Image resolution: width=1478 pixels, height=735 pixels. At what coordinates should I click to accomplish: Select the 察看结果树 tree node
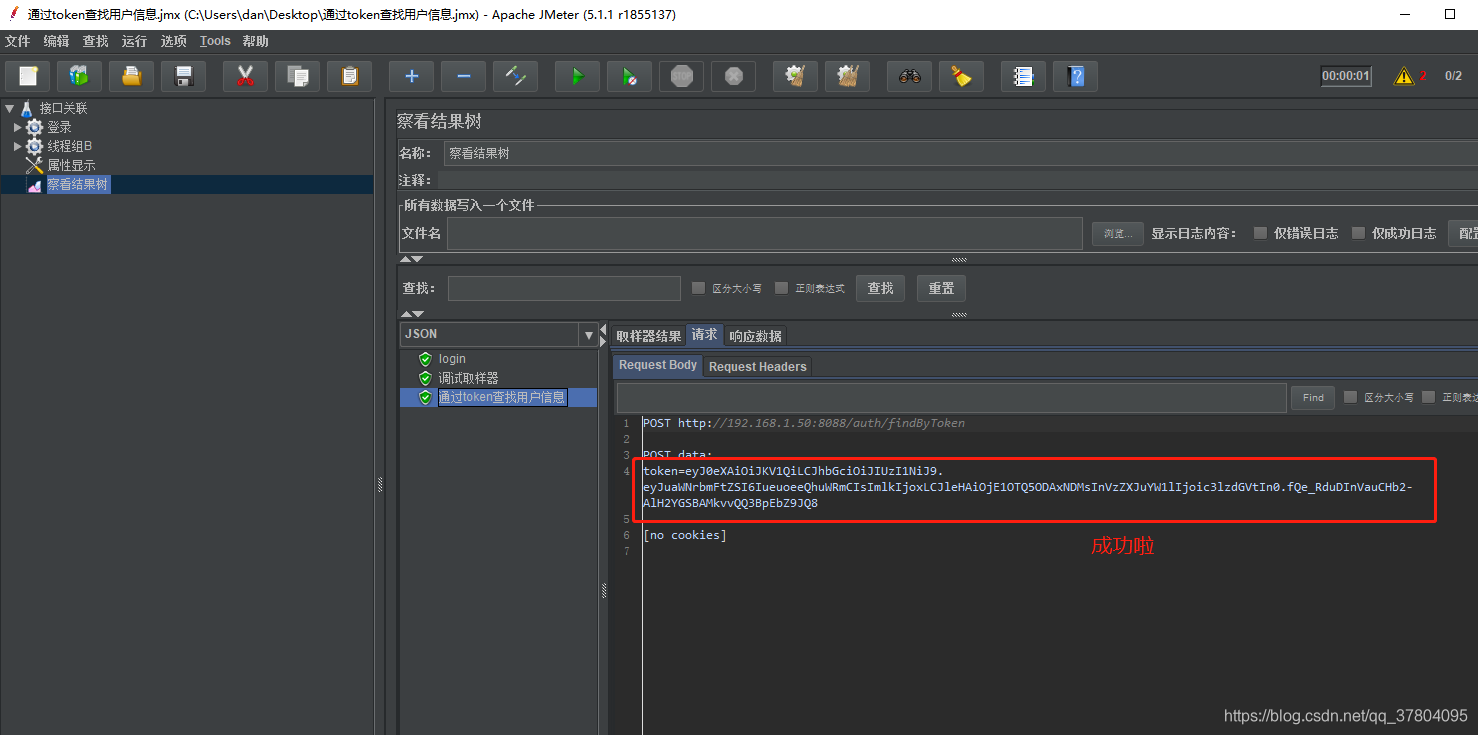pos(78,184)
